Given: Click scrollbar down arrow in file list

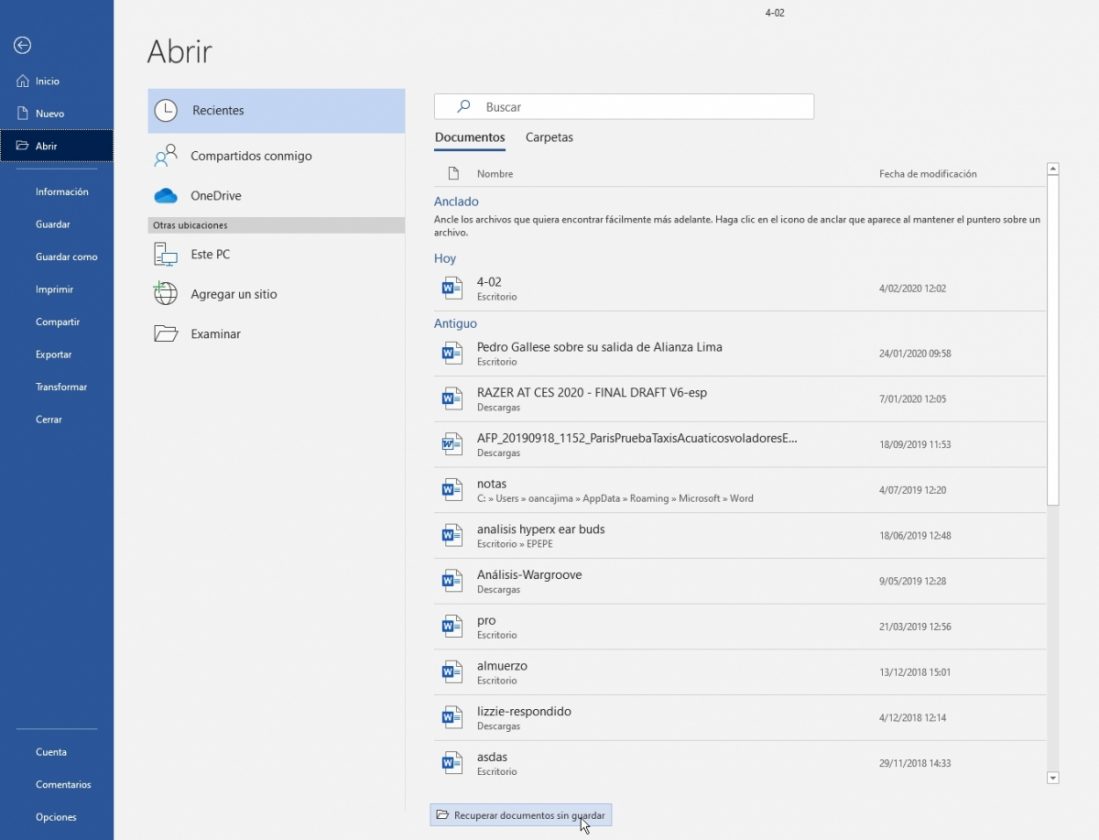Looking at the screenshot, I should click(1052, 777).
